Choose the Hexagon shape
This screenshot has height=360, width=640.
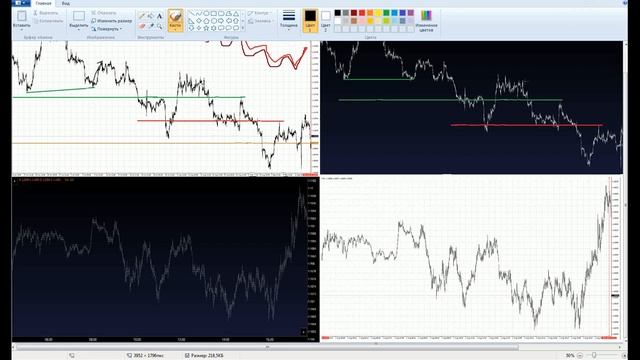pyautogui.click(x=214, y=21)
